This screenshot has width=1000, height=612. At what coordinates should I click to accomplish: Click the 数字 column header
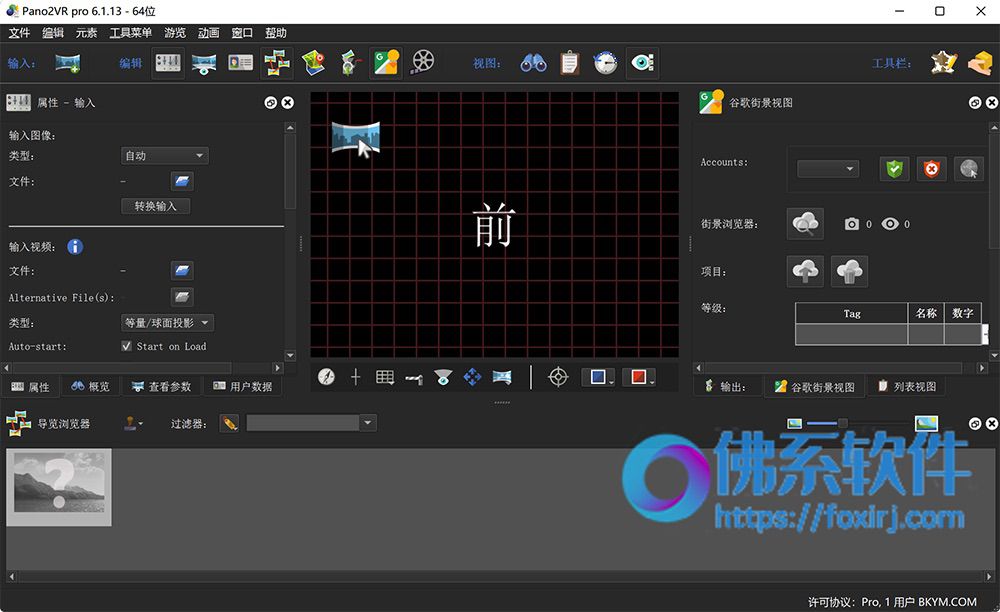point(962,314)
